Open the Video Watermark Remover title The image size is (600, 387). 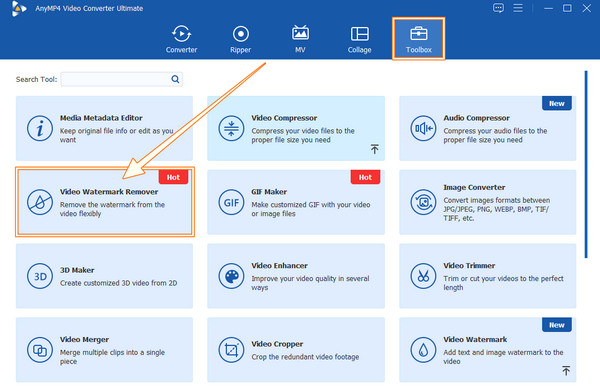pyautogui.click(x=109, y=192)
